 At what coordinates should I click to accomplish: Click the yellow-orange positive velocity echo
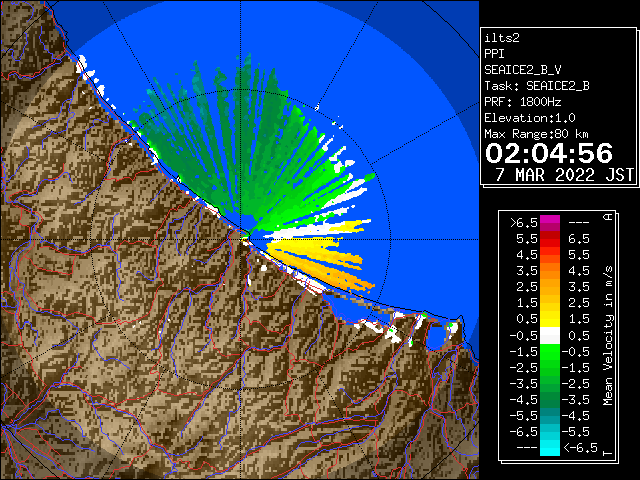coord(322,263)
